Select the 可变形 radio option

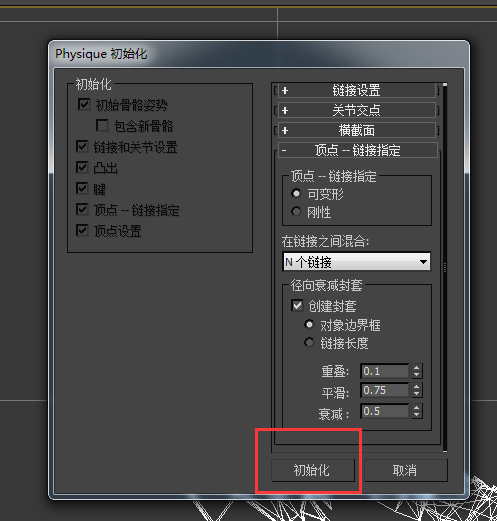[x=296, y=193]
